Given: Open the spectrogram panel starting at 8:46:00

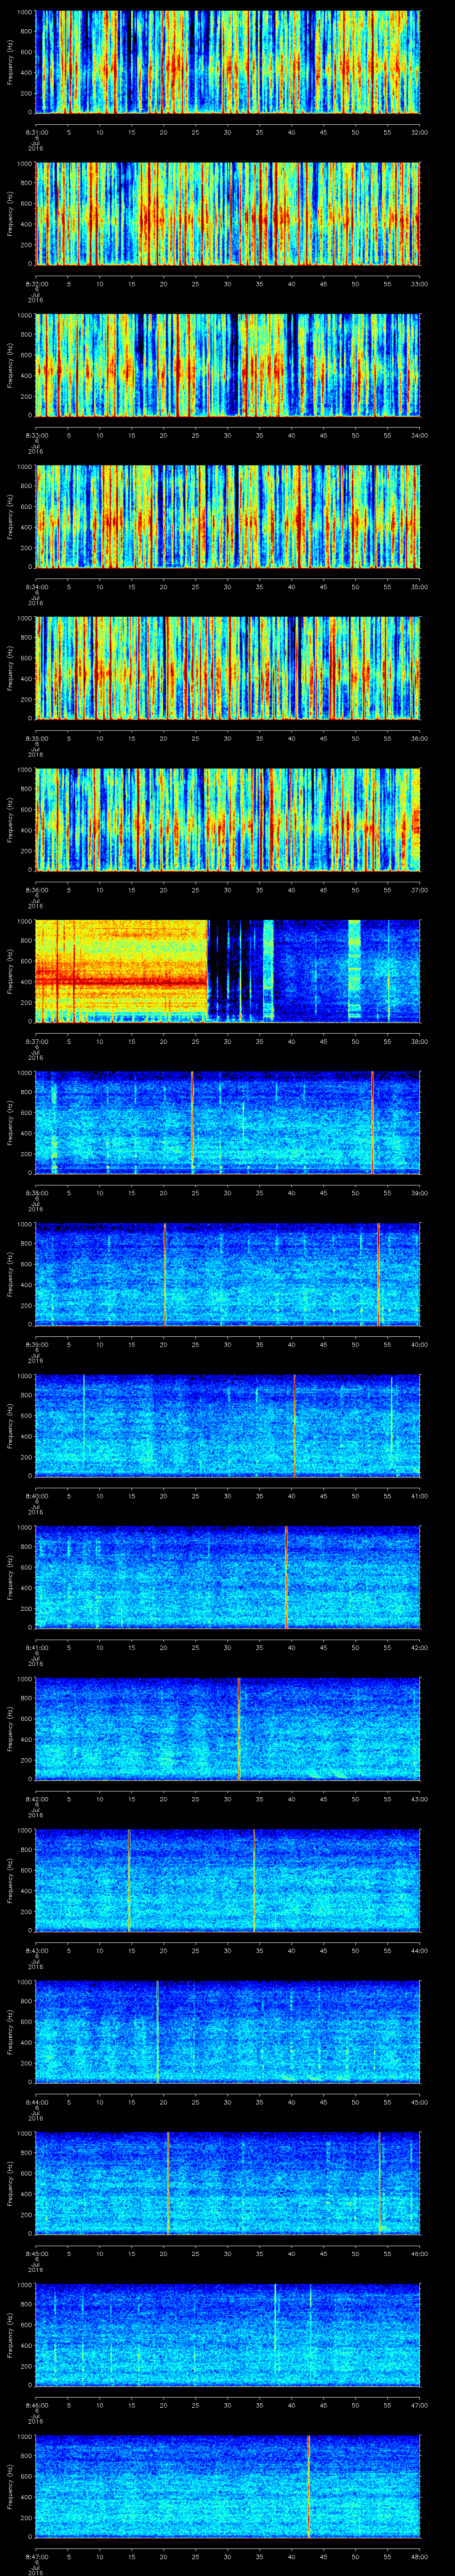Looking at the screenshot, I should pos(228,2335).
